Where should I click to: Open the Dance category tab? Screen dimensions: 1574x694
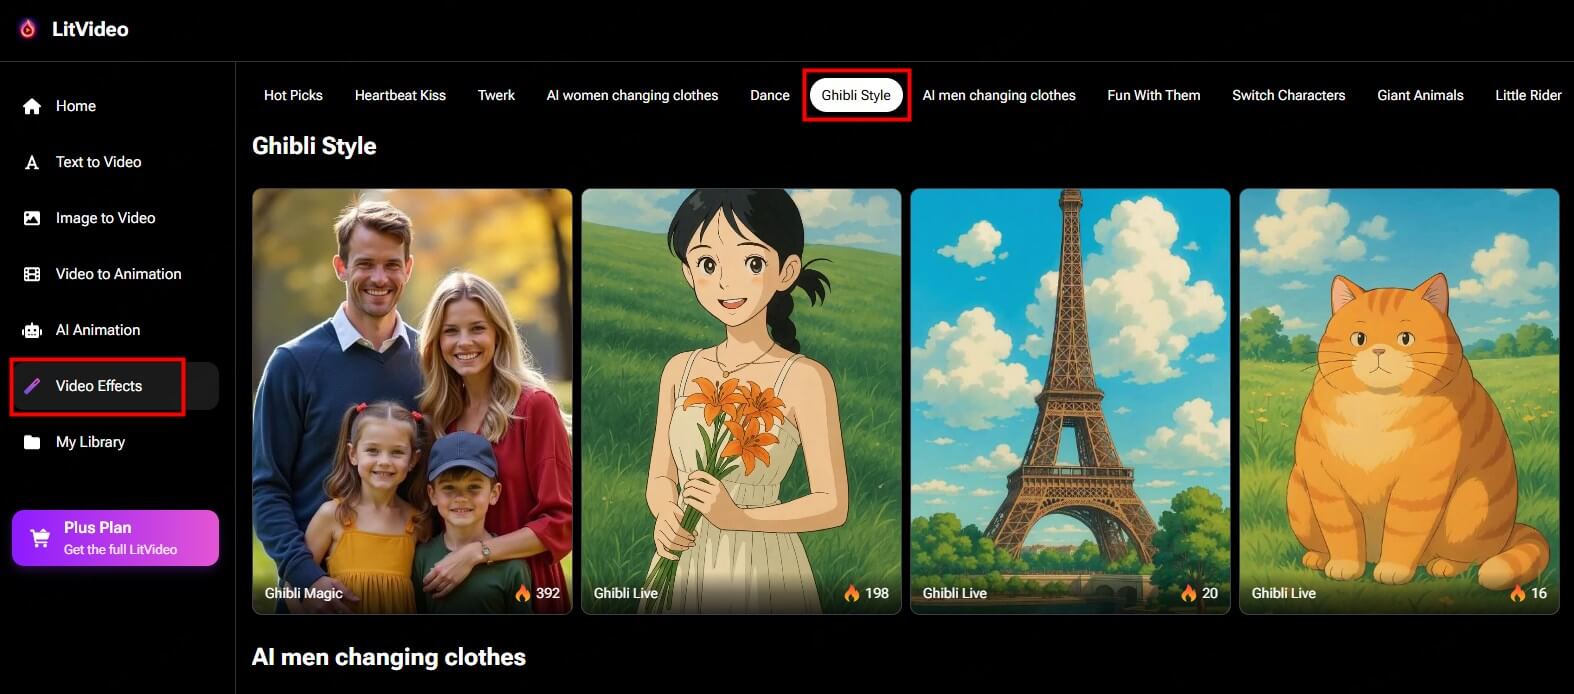(769, 95)
